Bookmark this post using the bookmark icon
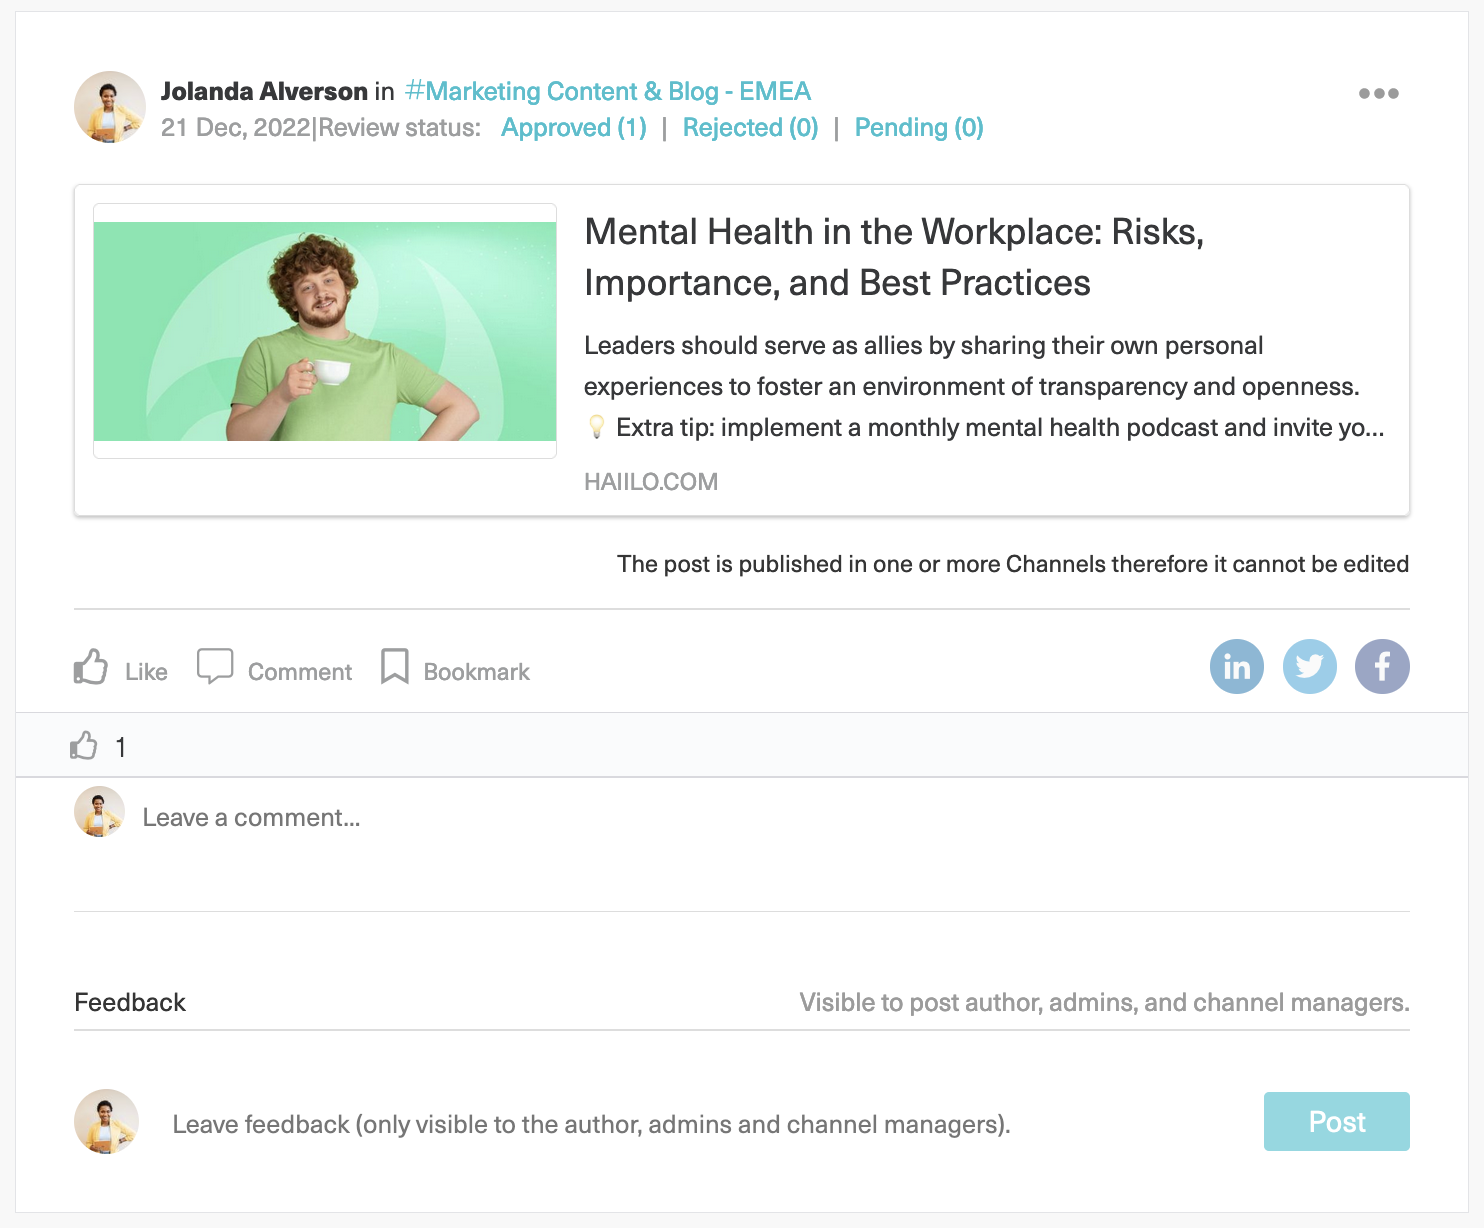This screenshot has height=1228, width=1484. 395,667
